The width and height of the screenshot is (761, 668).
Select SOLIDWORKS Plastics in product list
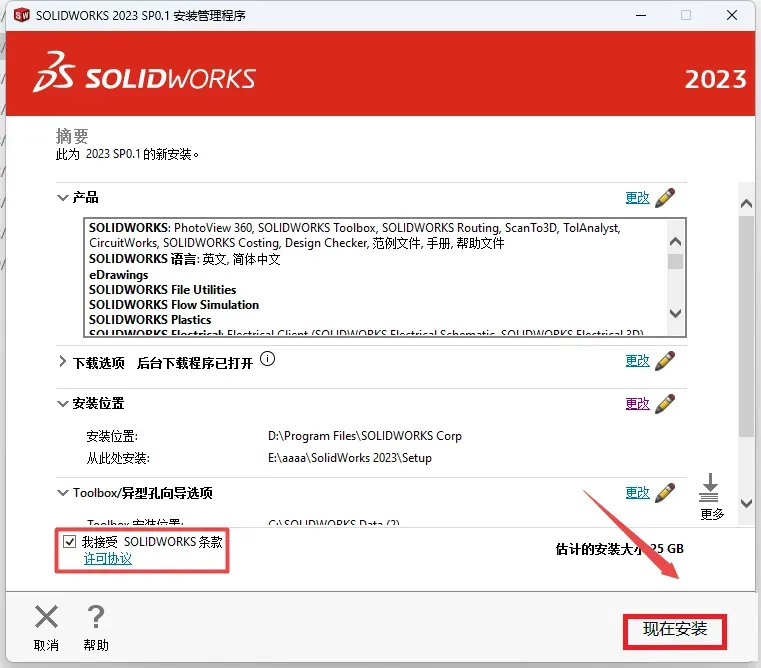tap(150, 320)
